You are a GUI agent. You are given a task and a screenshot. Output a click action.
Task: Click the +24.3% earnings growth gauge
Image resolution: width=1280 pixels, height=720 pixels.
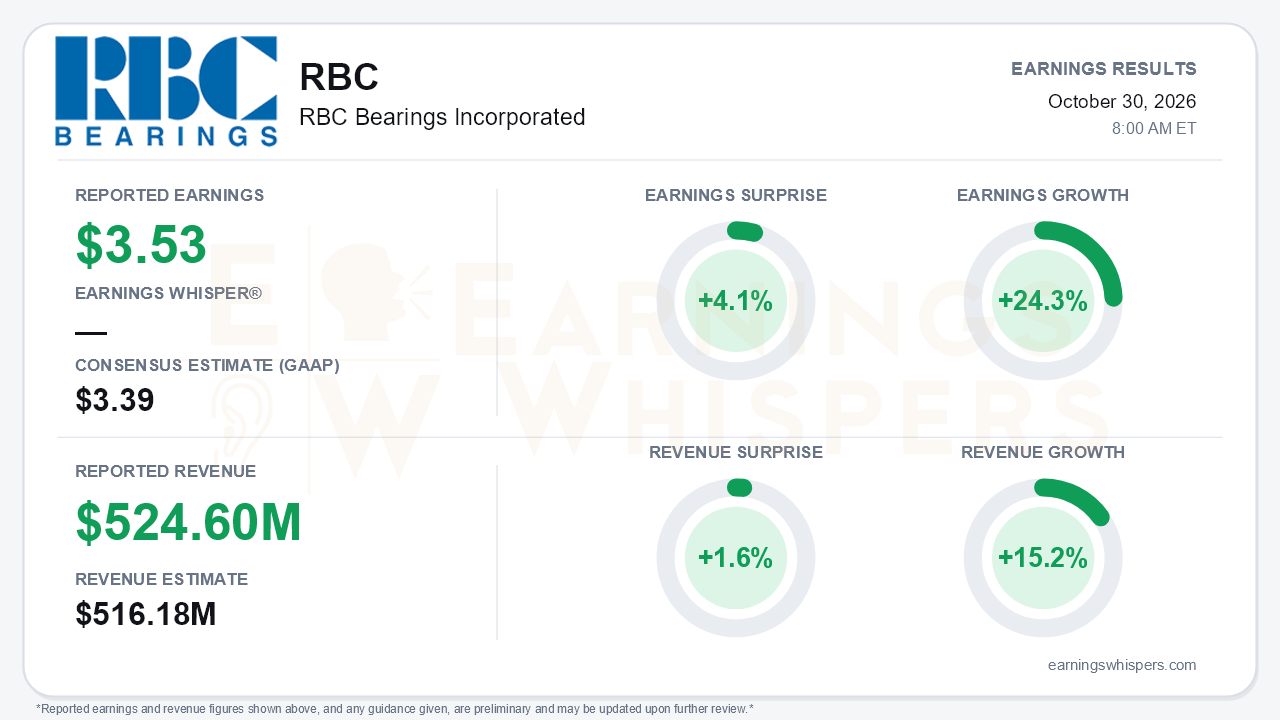pyautogui.click(x=1043, y=301)
